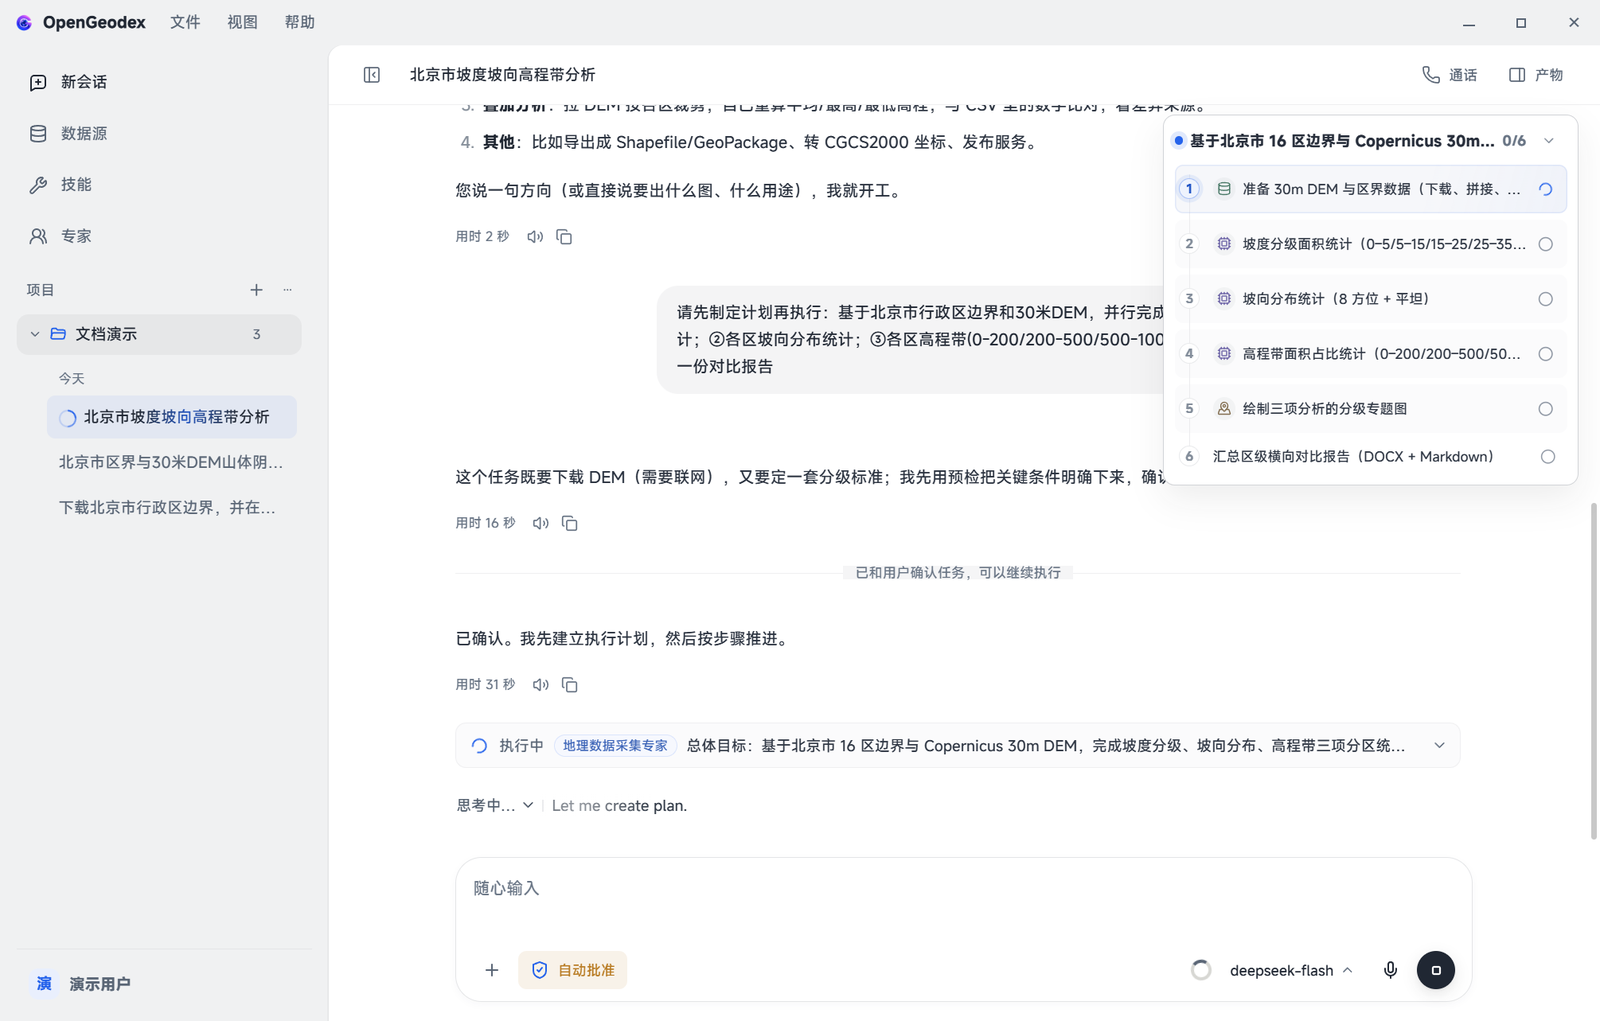Open the 文件 menu
This screenshot has width=1600, height=1021.
(x=185, y=22)
